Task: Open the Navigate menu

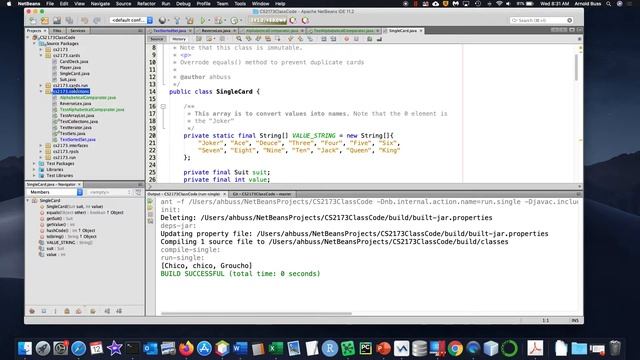Action: click(100, 4)
